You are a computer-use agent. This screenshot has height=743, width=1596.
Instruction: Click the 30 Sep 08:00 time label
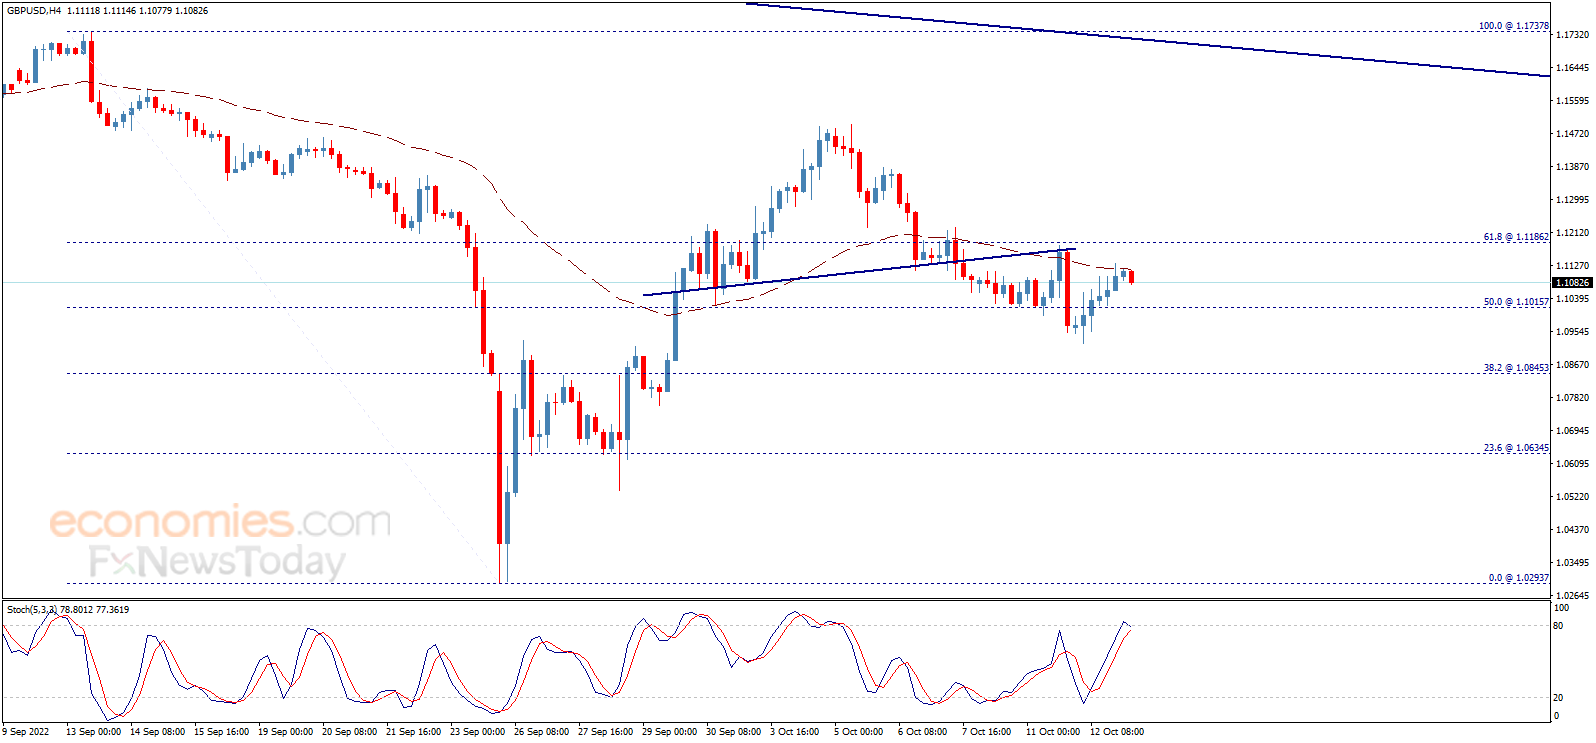(x=733, y=732)
